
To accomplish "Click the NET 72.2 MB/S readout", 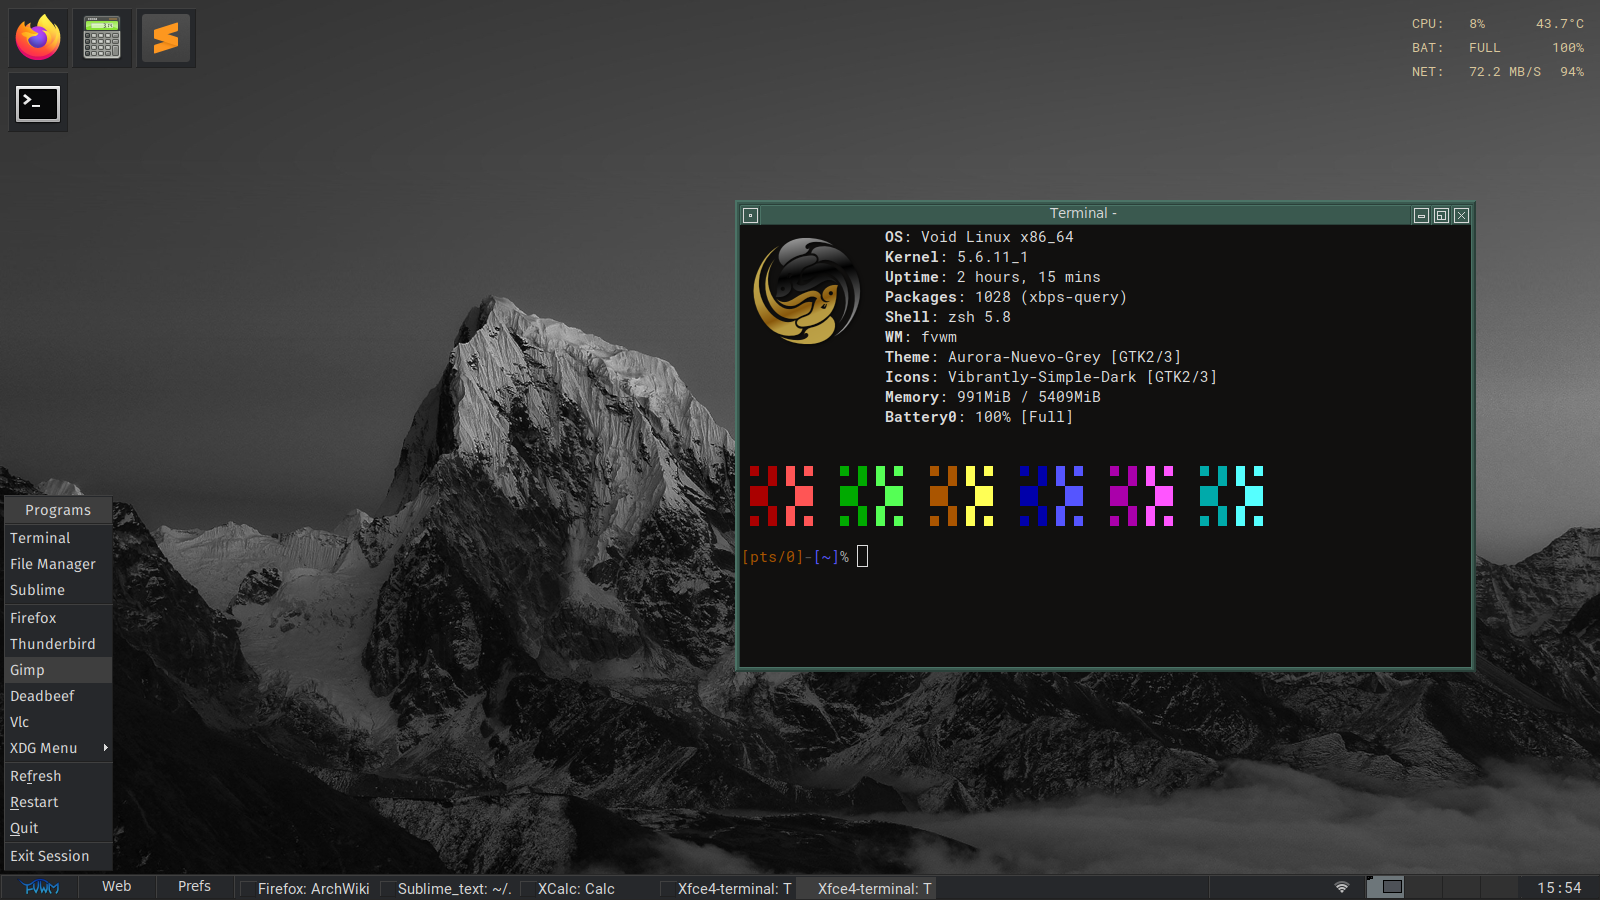I will pos(1498,72).
